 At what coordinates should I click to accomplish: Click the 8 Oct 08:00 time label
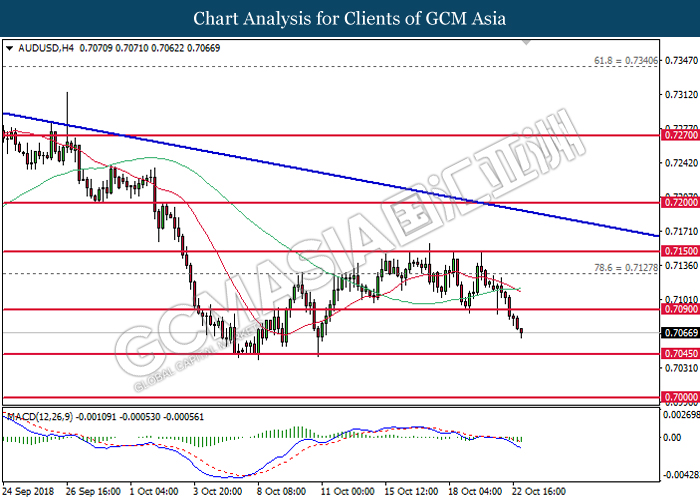tap(281, 492)
